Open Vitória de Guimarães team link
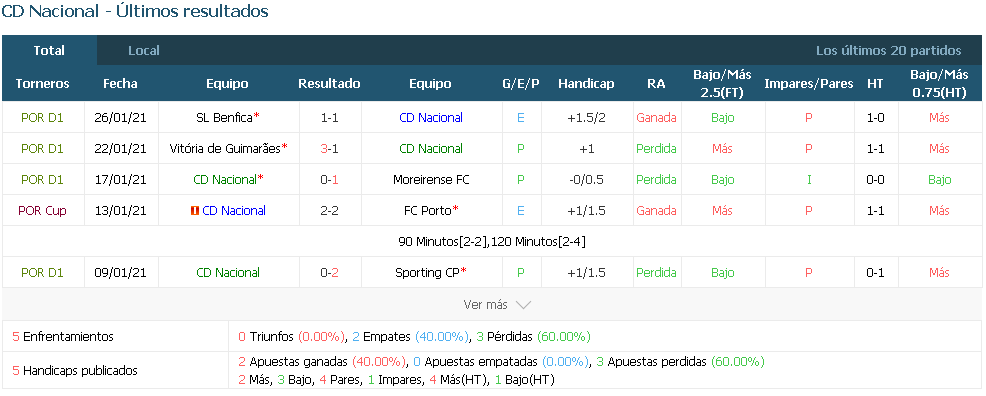Image resolution: width=986 pixels, height=396 pixels. coord(225,148)
